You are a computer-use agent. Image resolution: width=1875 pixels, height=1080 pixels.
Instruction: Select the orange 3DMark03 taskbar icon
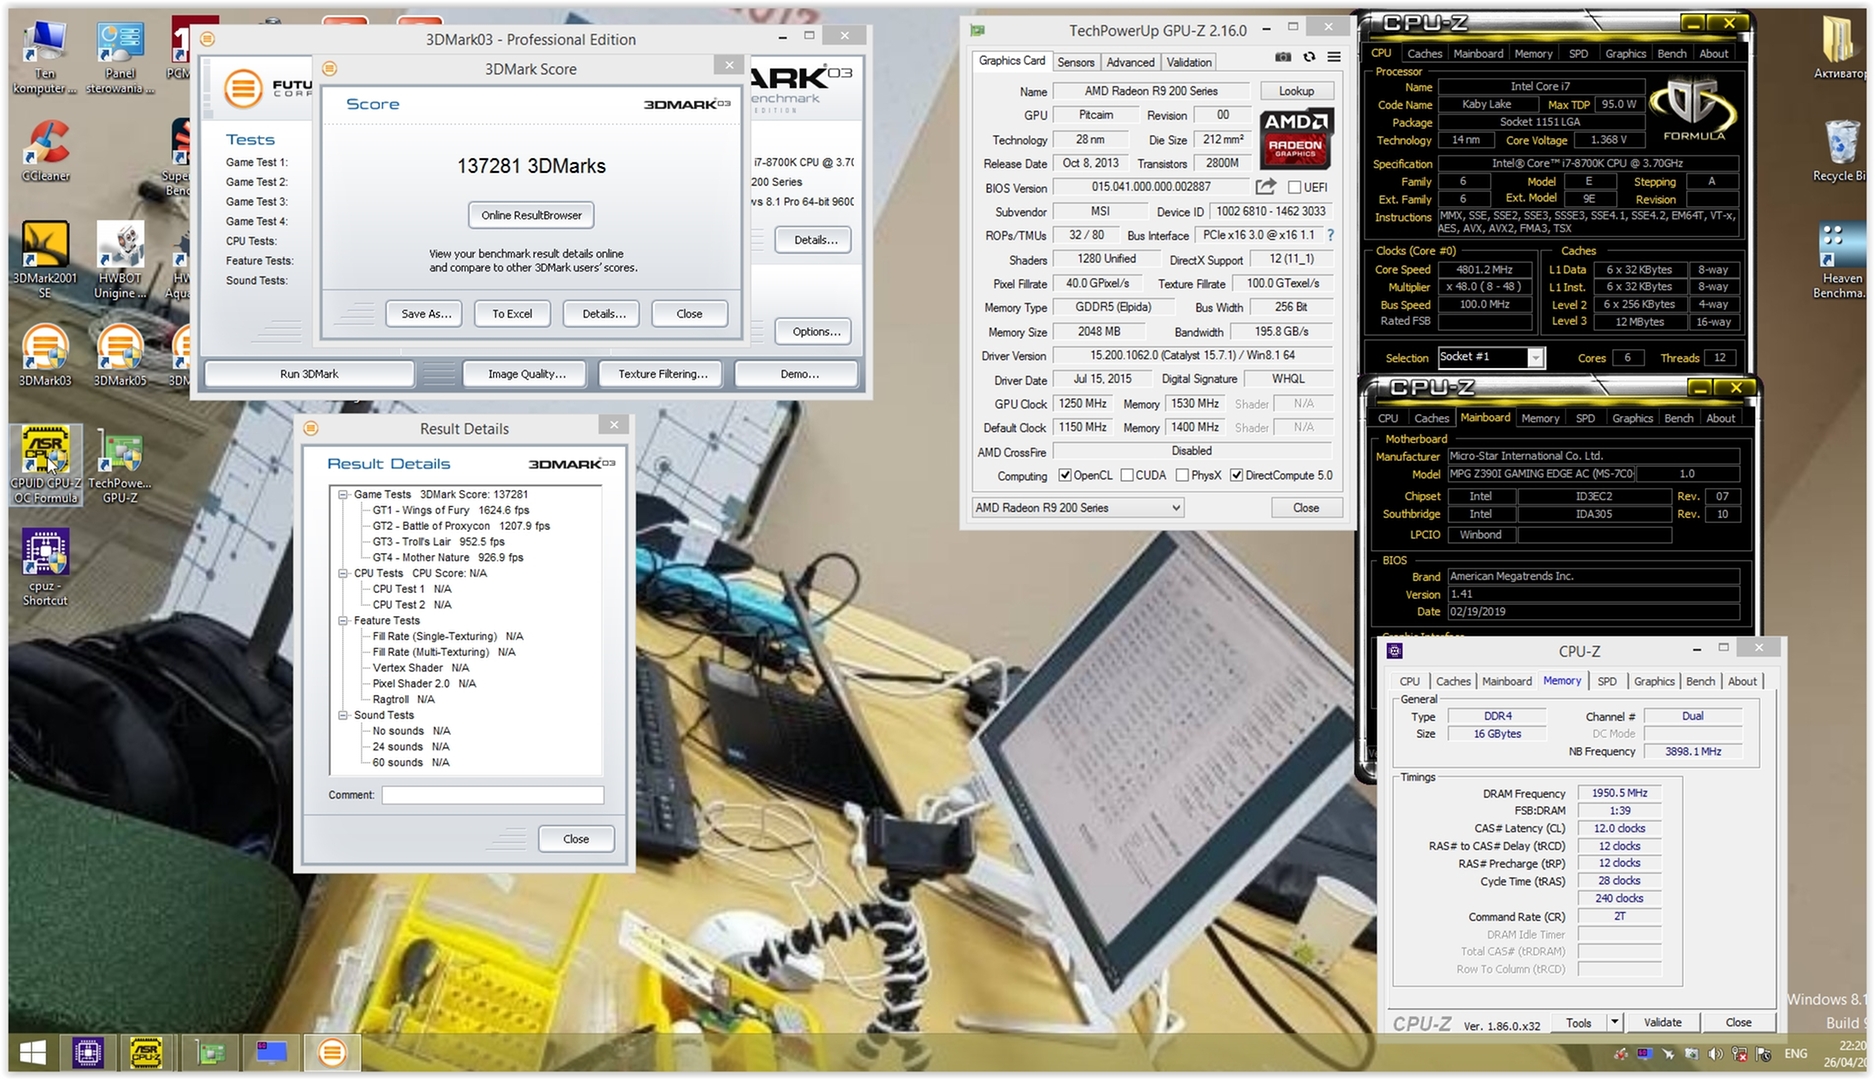pyautogui.click(x=332, y=1052)
